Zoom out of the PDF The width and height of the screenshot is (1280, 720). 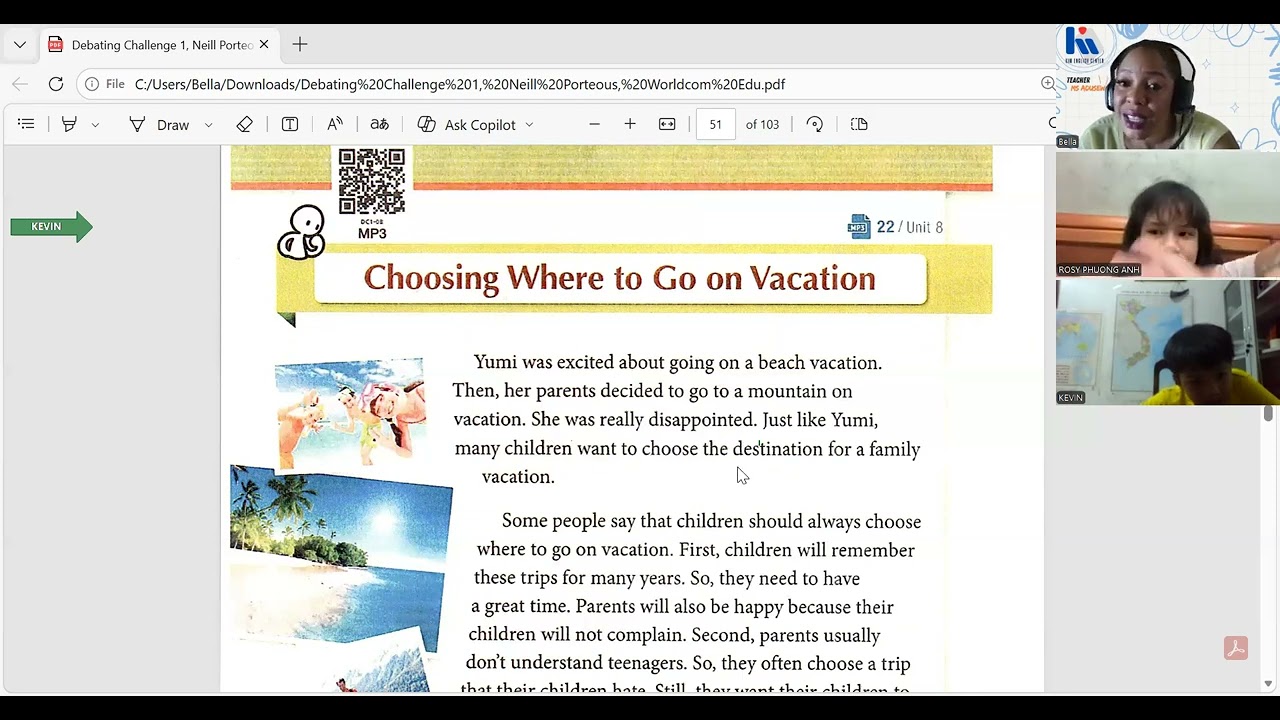point(594,124)
